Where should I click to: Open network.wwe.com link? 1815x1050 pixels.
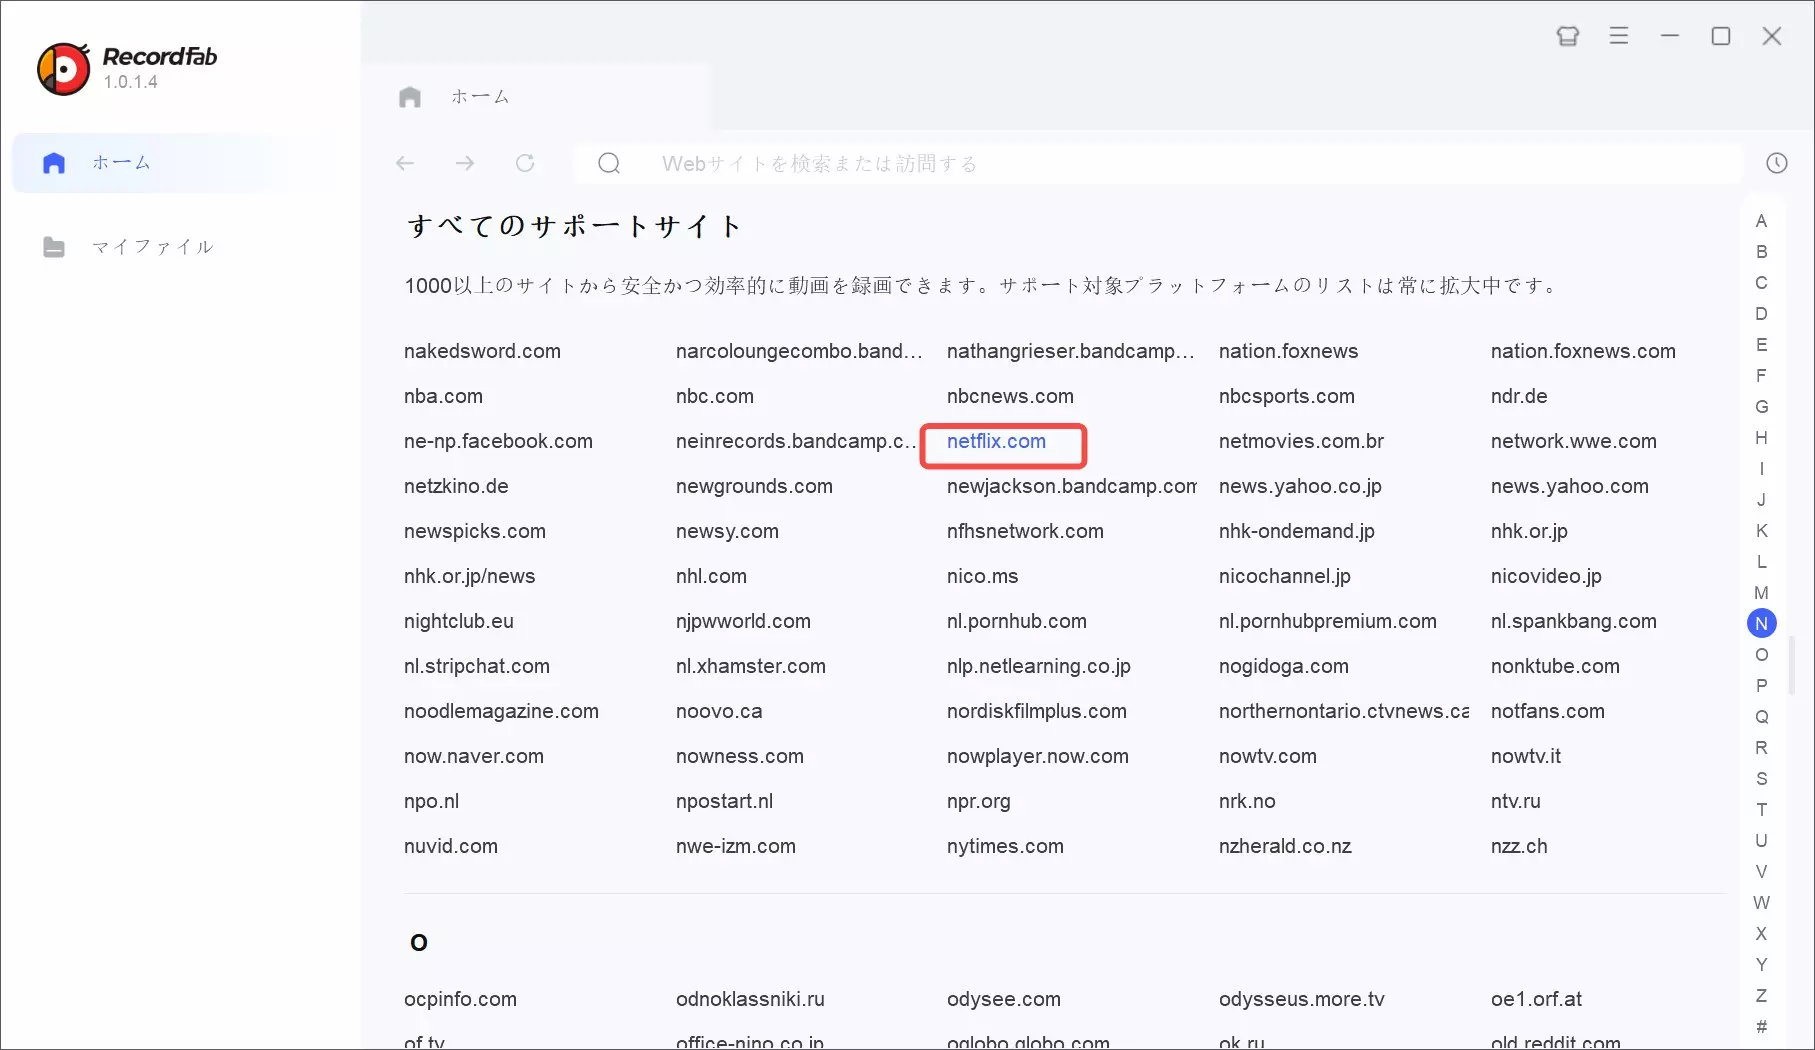click(x=1573, y=441)
